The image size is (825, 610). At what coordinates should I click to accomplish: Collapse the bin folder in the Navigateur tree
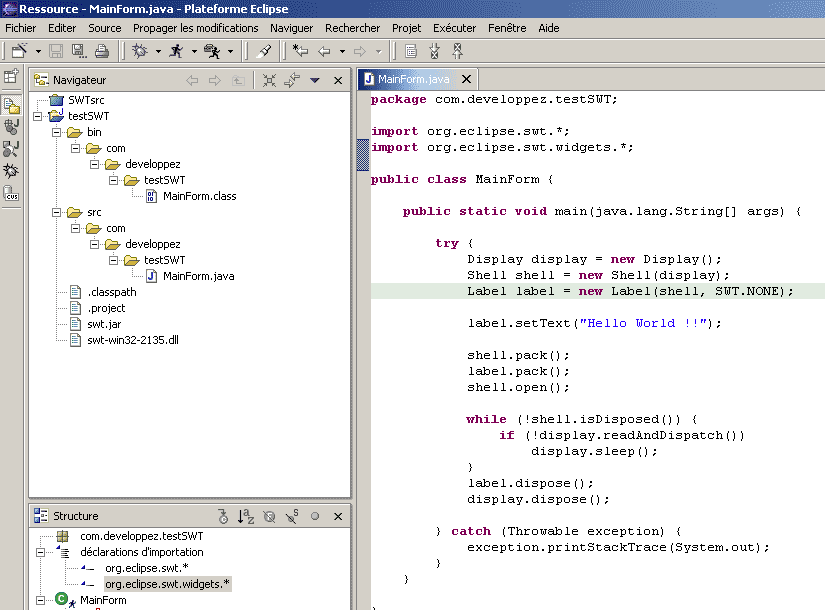click(x=54, y=132)
